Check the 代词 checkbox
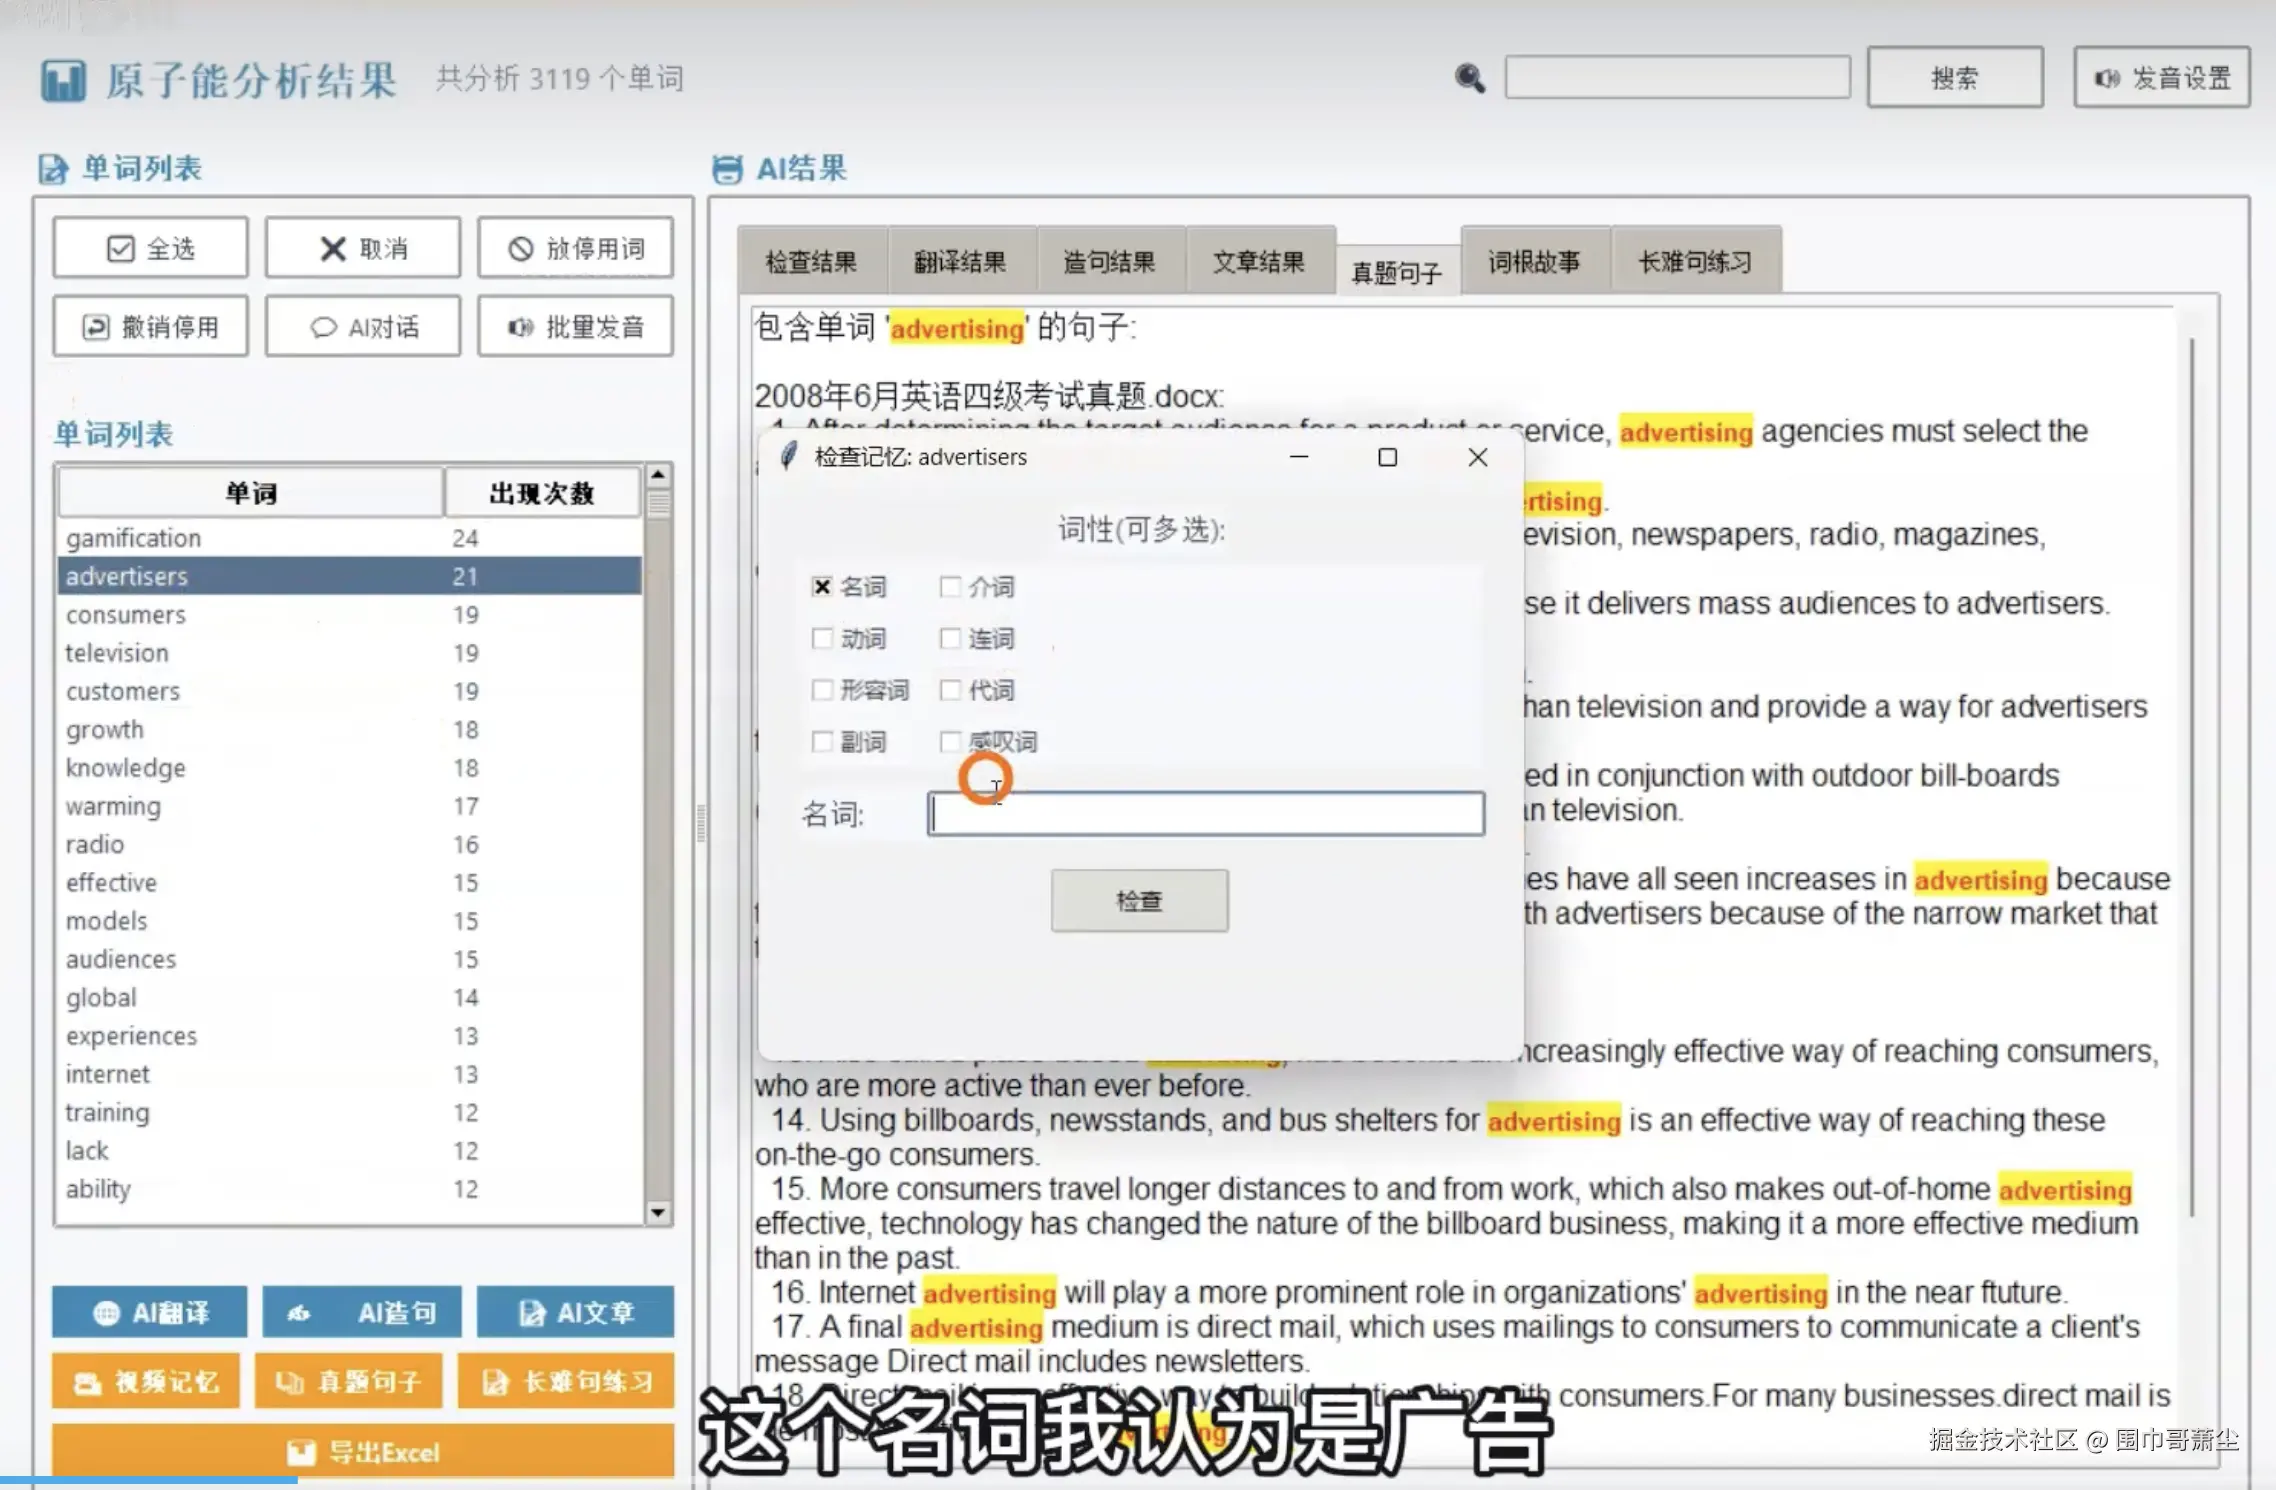The image size is (2276, 1490). coord(950,690)
